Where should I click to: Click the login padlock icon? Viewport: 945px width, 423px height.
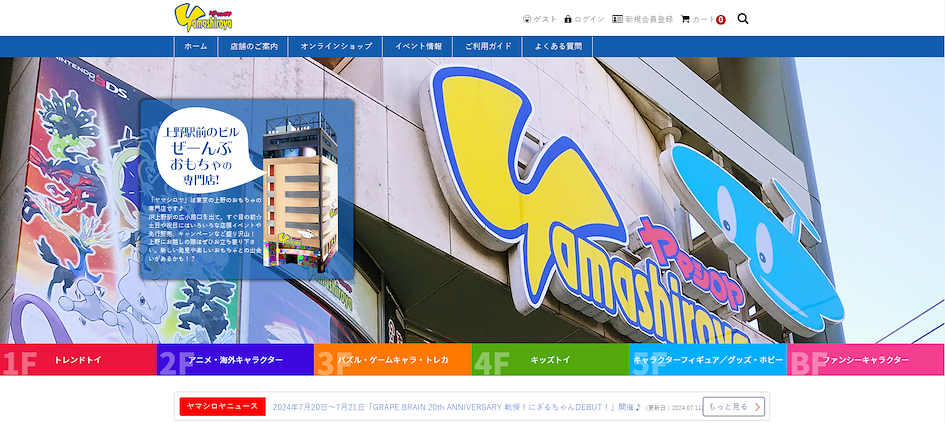(x=568, y=19)
